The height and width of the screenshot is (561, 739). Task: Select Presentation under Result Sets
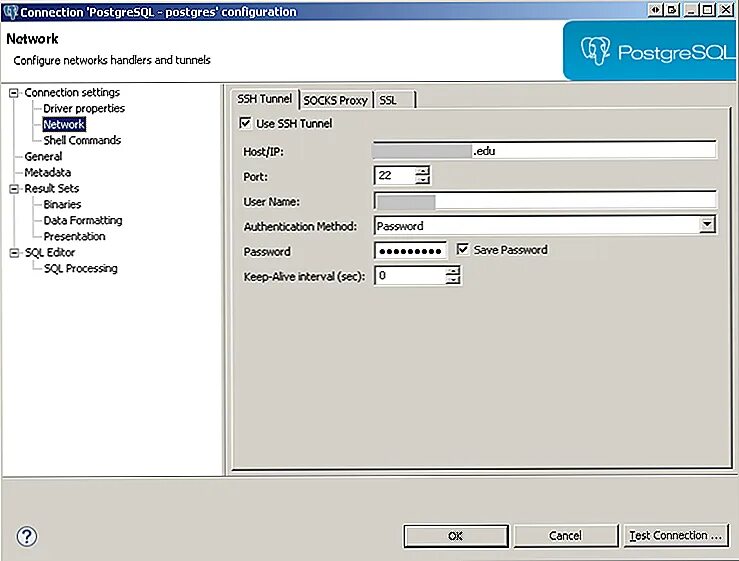[74, 237]
